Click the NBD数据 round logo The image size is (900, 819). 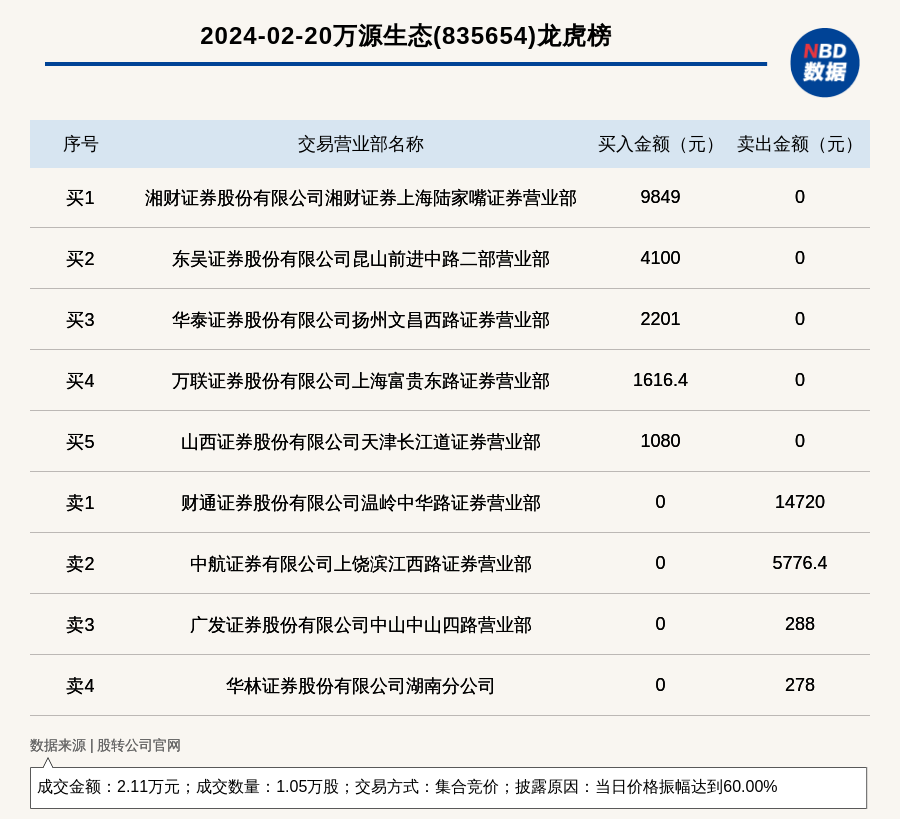824,63
